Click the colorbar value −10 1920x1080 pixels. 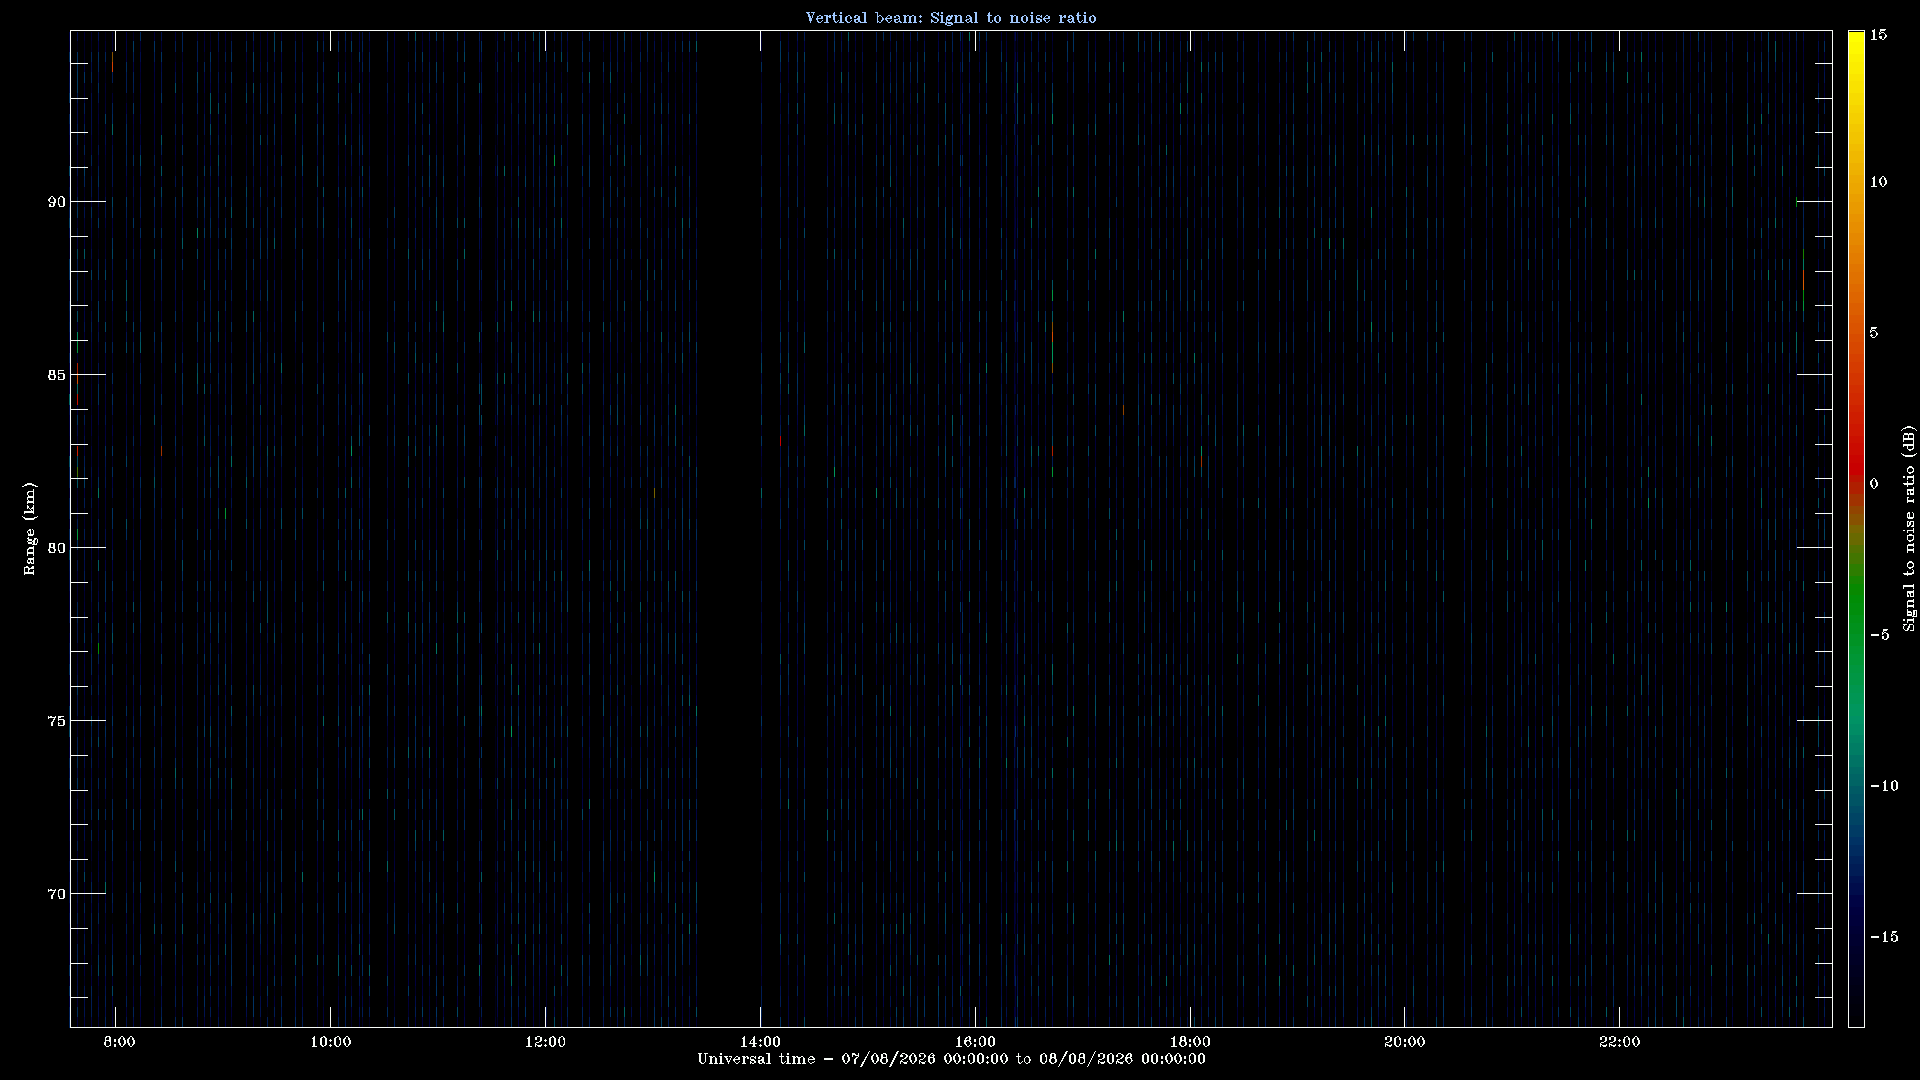[x=1884, y=786]
